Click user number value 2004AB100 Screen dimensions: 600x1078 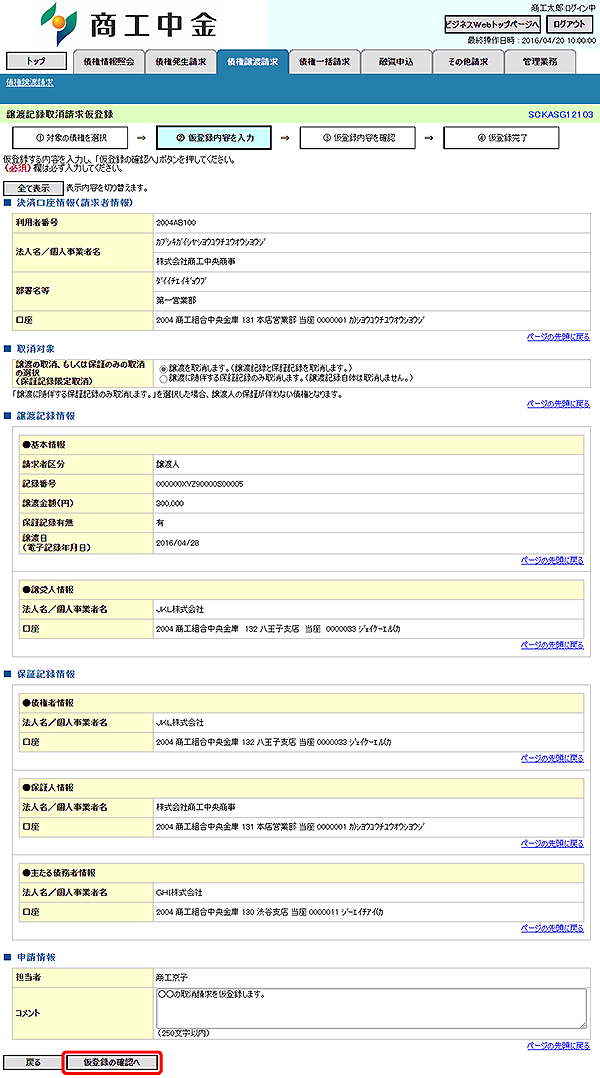(x=177, y=223)
